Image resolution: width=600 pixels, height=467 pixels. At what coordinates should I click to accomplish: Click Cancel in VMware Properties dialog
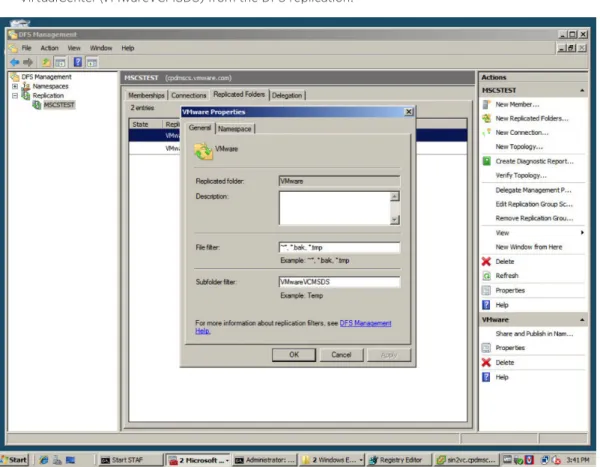[341, 355]
